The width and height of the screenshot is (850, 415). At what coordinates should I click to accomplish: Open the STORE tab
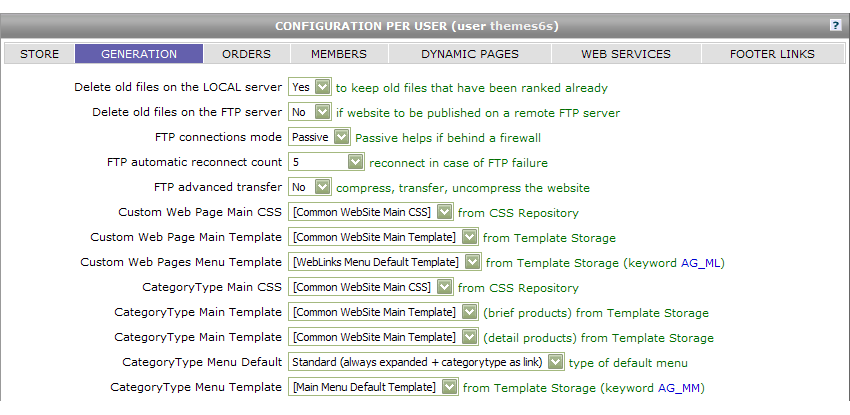click(39, 54)
